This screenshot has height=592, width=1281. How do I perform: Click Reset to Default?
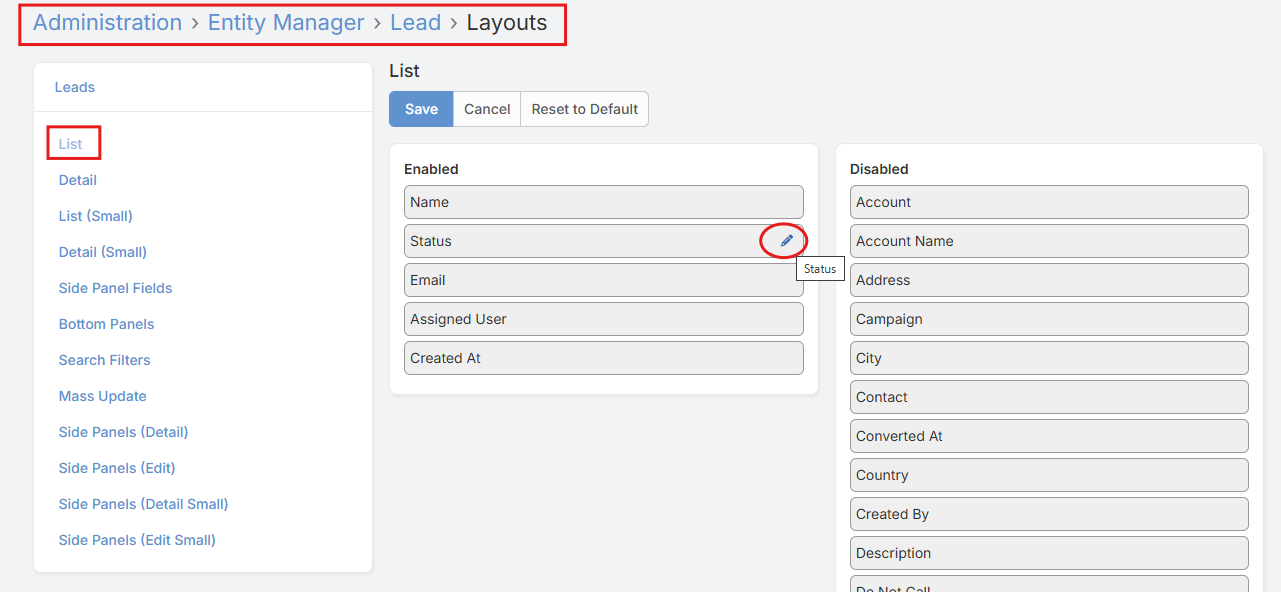click(x=584, y=108)
